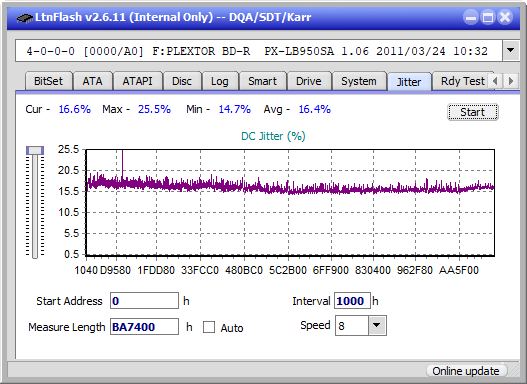The height and width of the screenshot is (384, 527).
Task: Enable the Auto measure length checkbox
Action: (x=209, y=327)
